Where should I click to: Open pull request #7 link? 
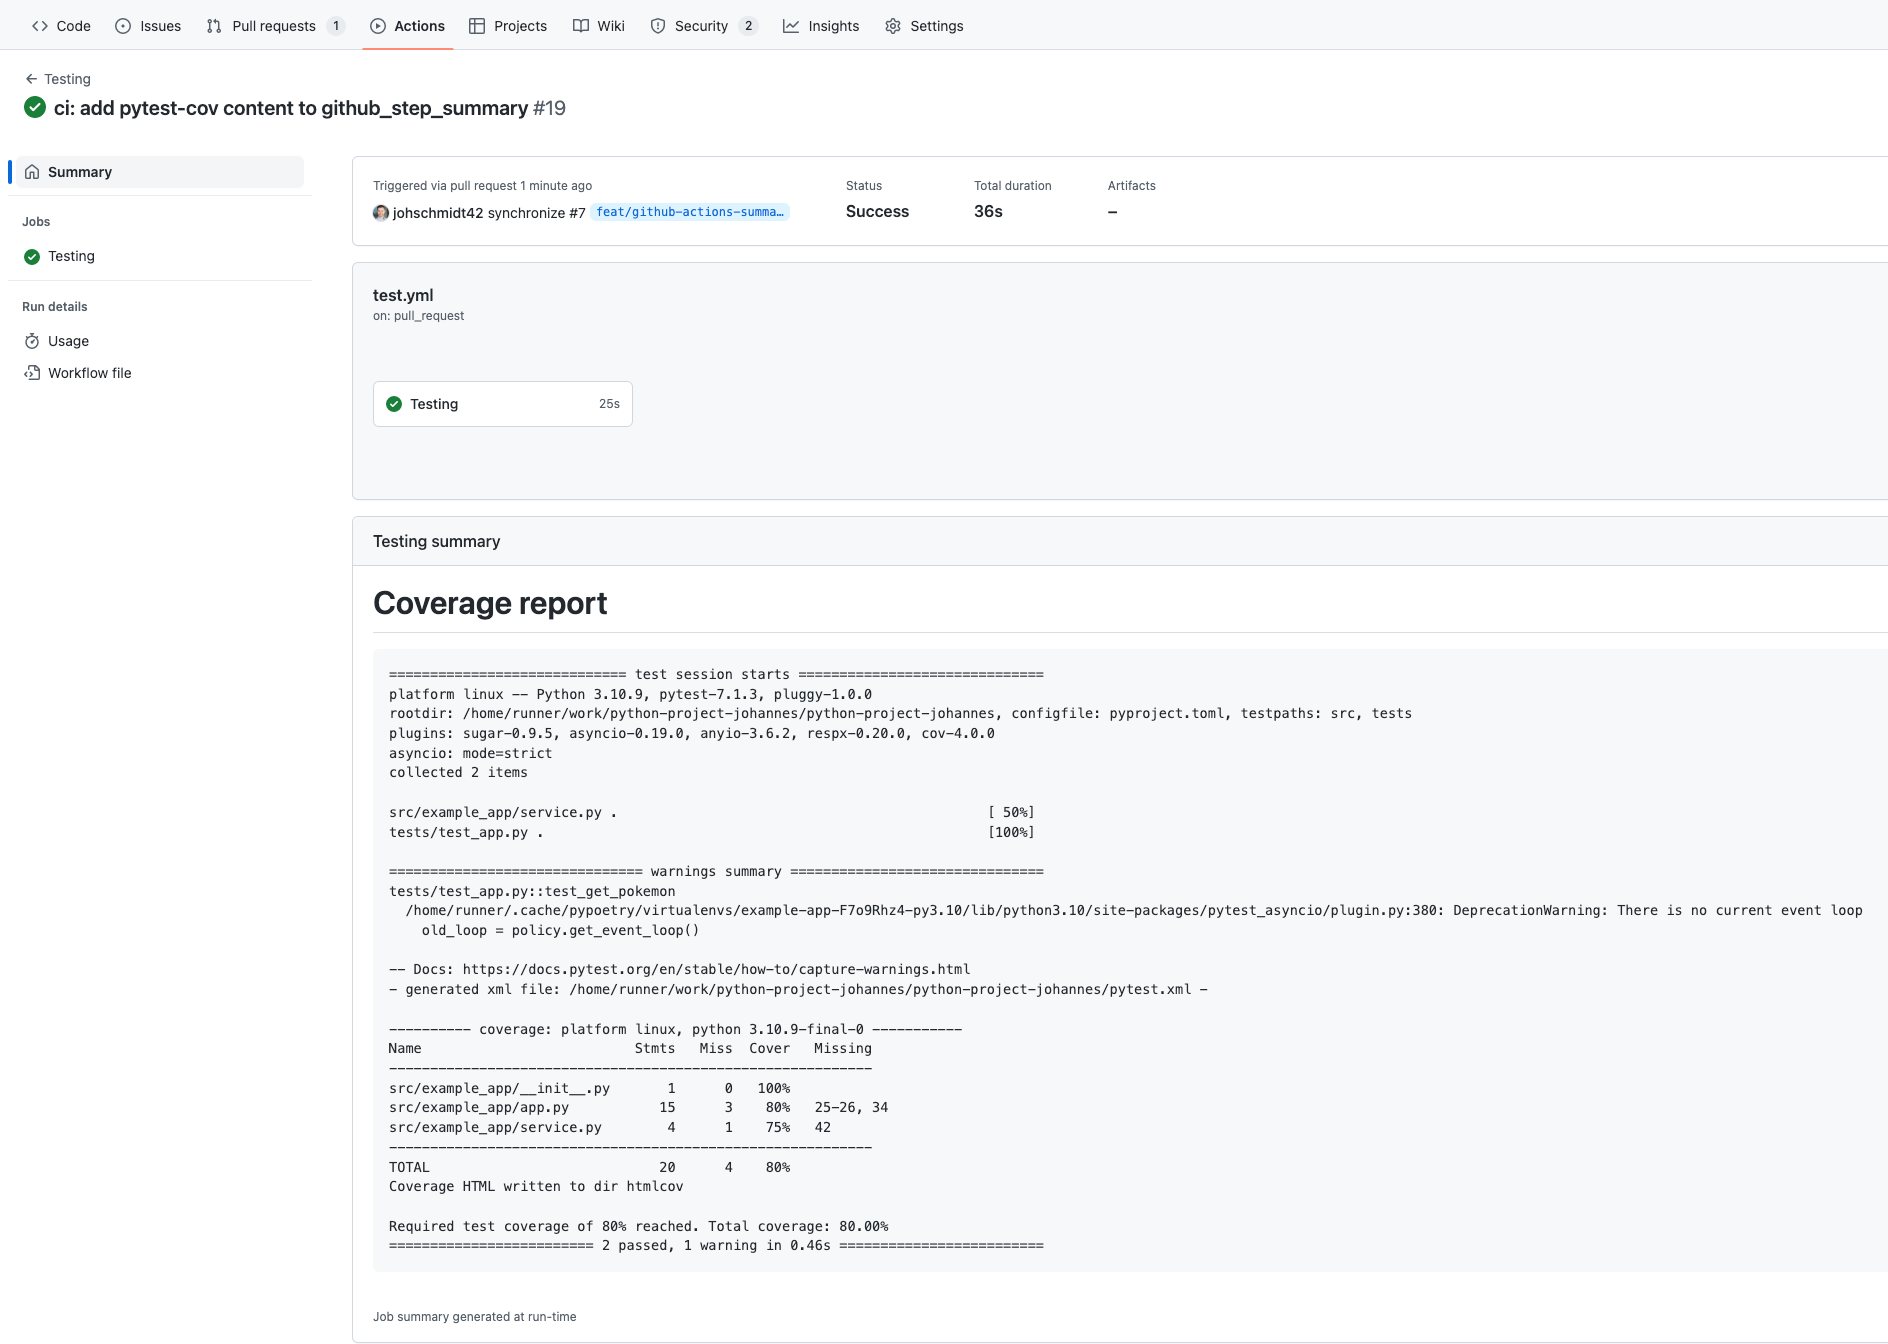(577, 213)
